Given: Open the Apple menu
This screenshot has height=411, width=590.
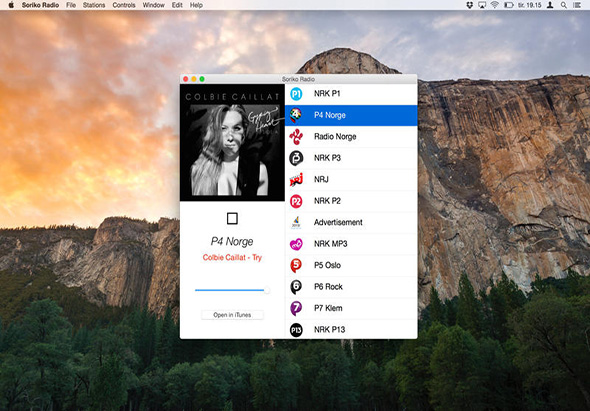Looking at the screenshot, I should point(11,5).
